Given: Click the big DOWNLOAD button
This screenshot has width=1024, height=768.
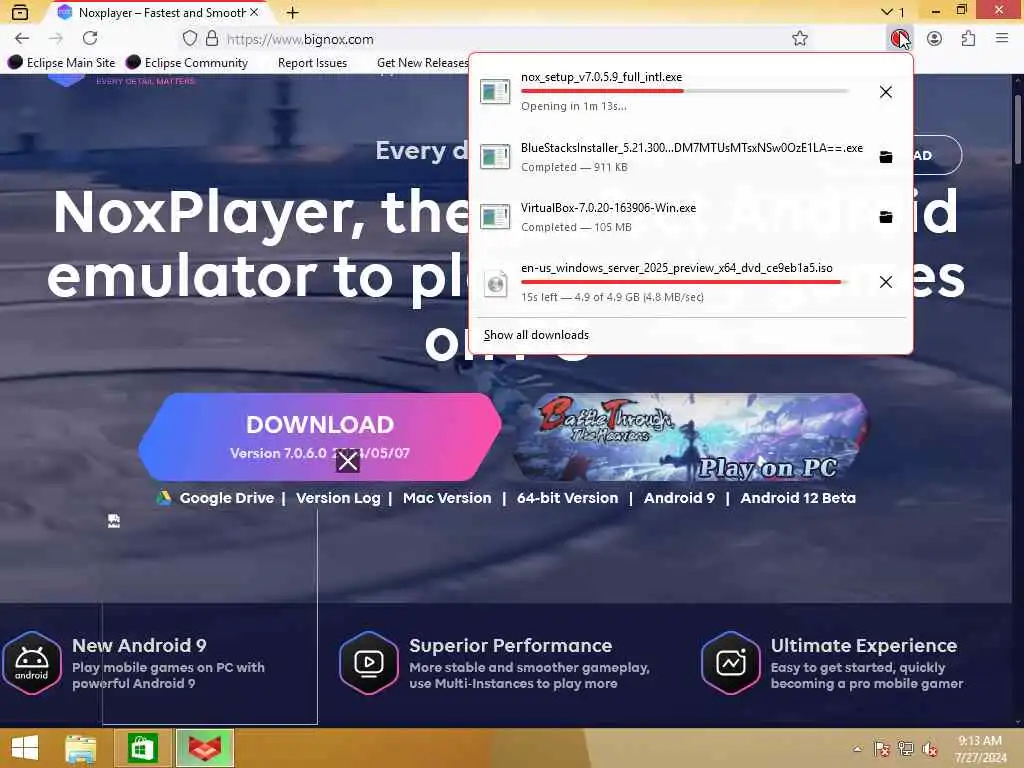Looking at the screenshot, I should [320, 437].
